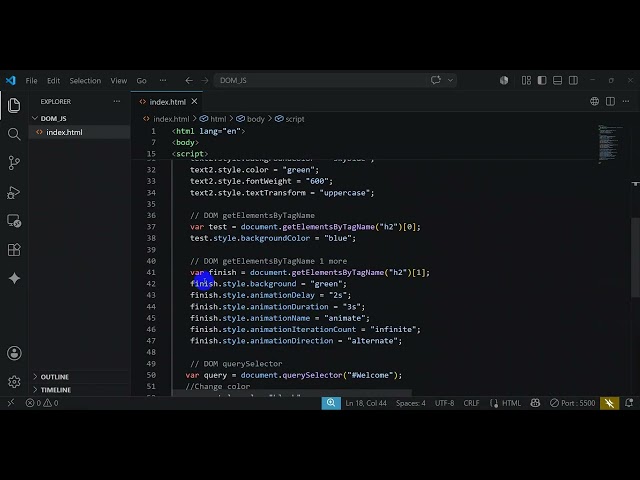Show more menu bar items
640x480 pixels.
click(x=163, y=80)
